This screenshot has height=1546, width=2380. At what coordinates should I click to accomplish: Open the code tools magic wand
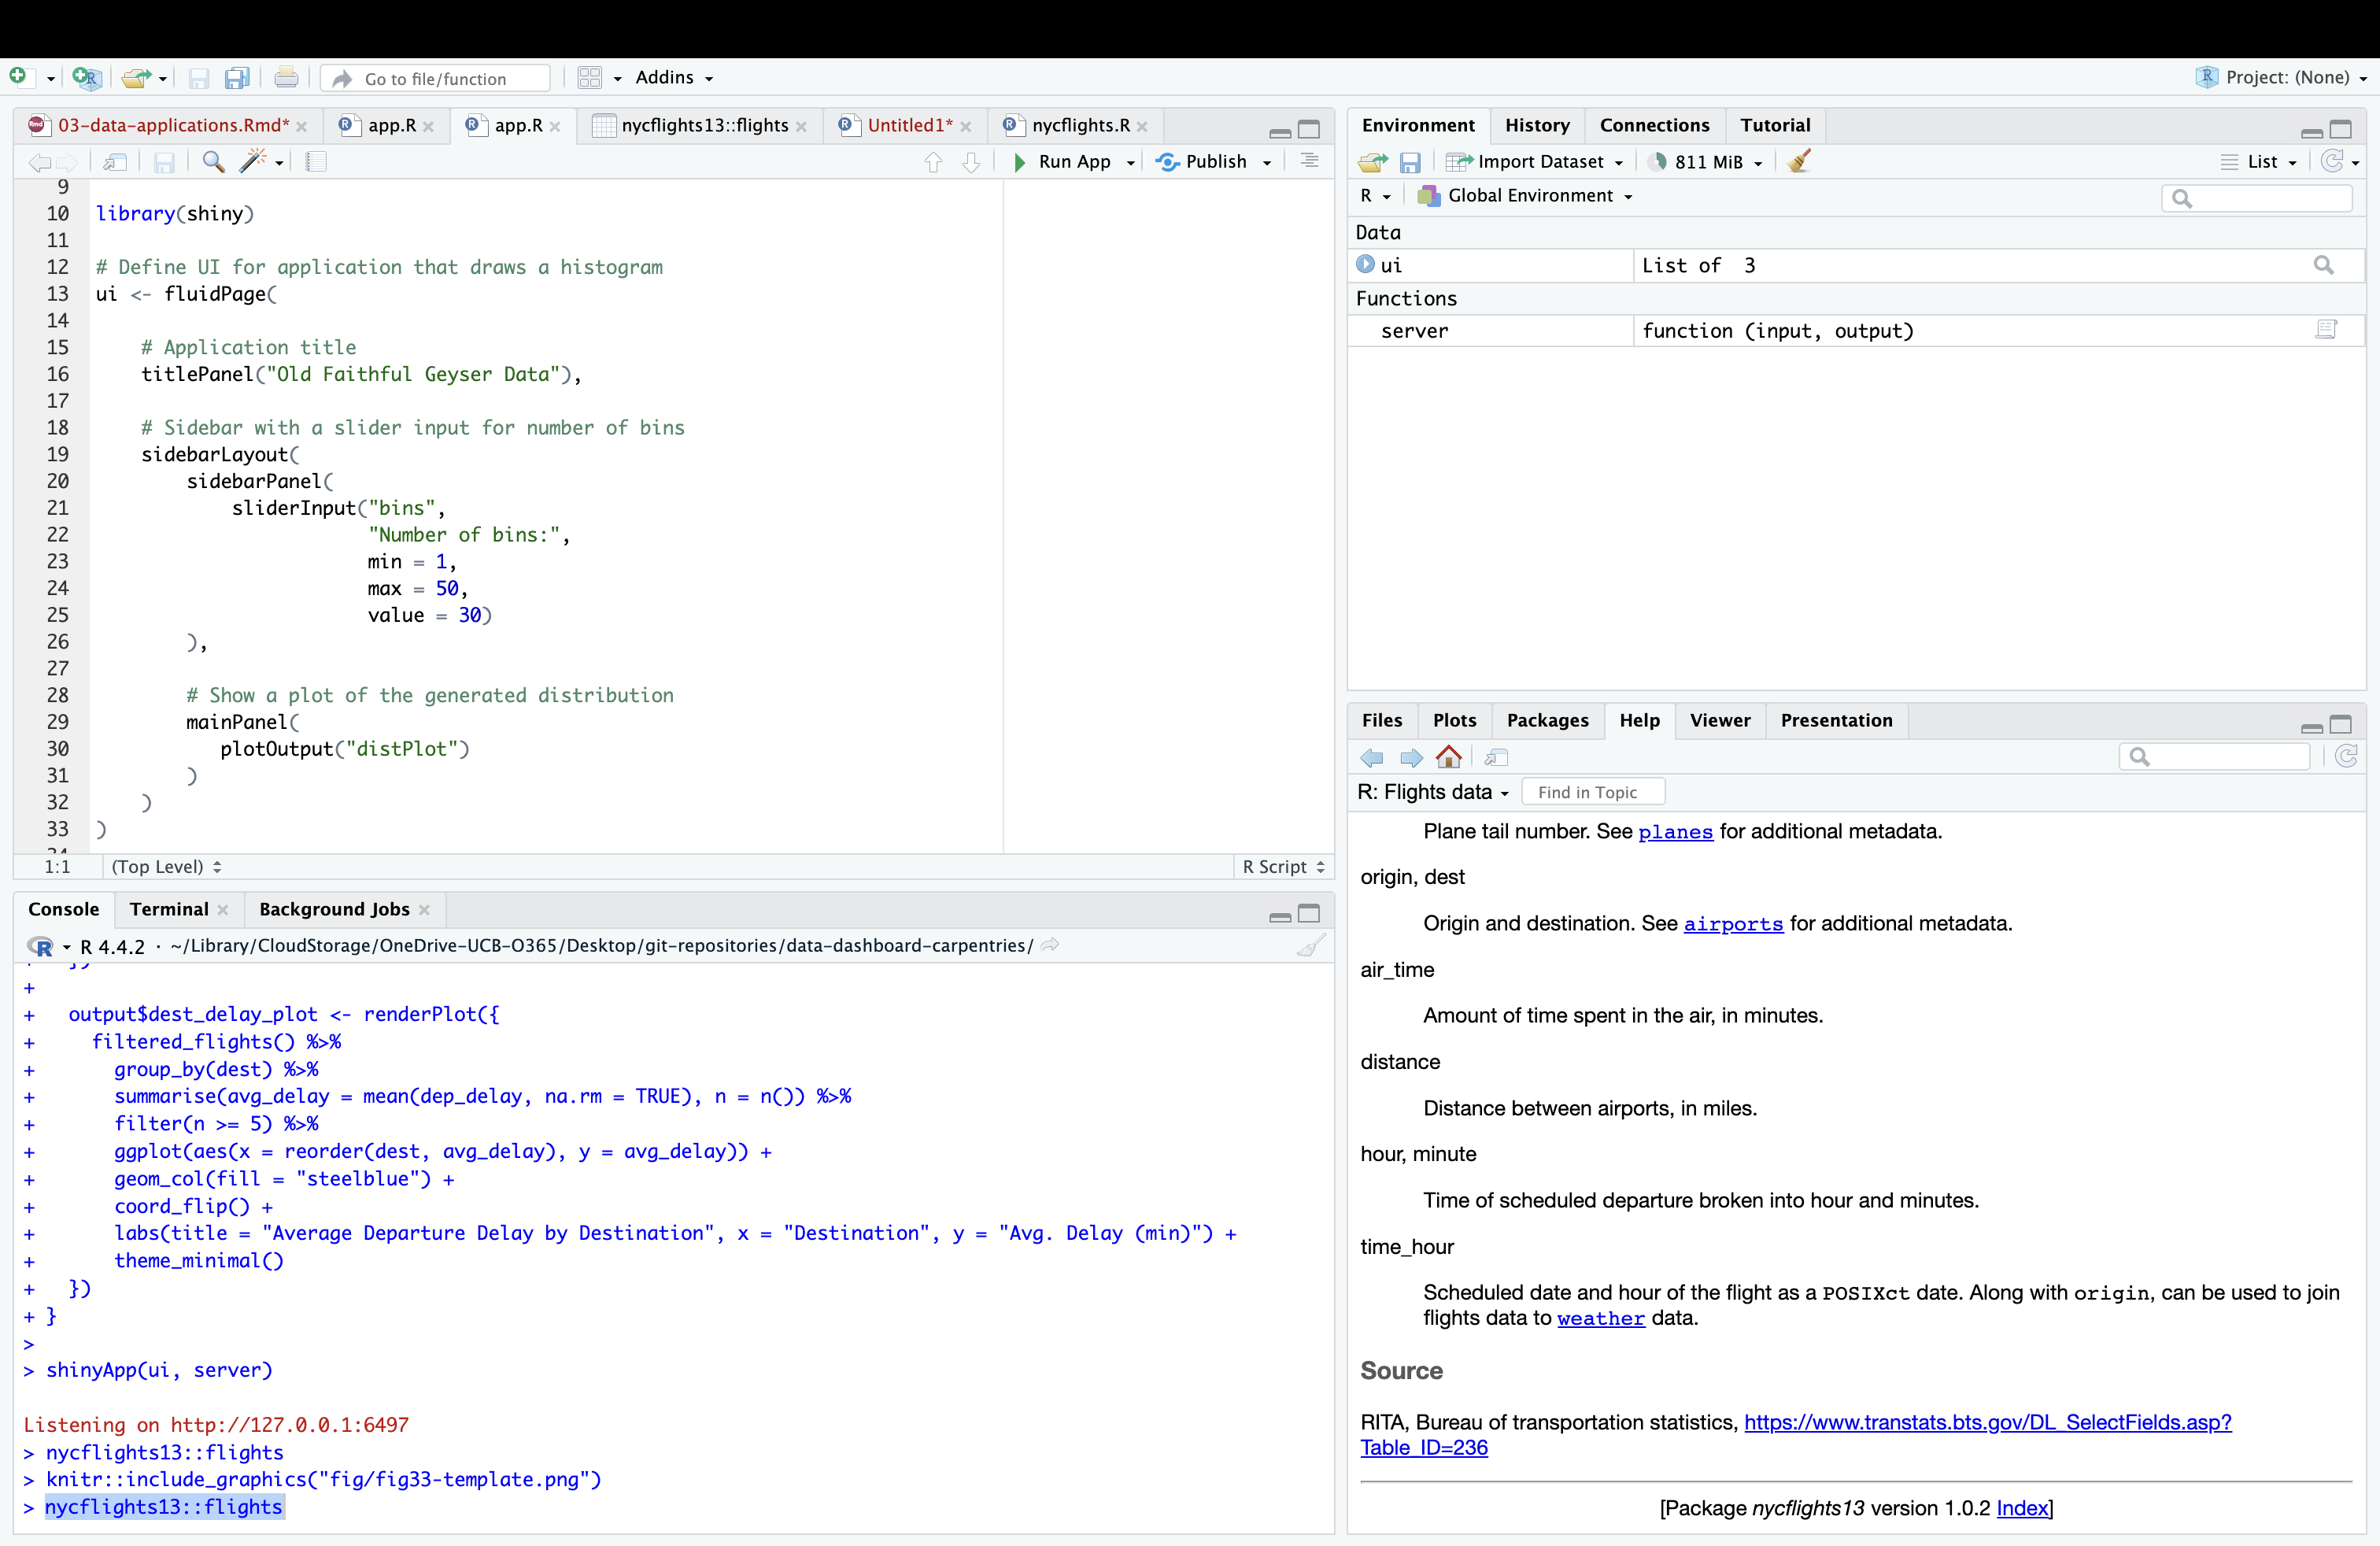254,161
